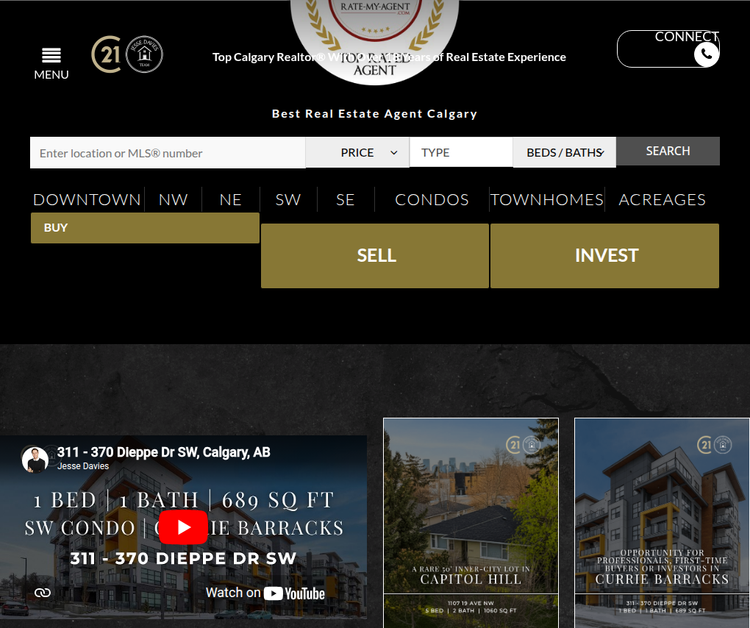Click the Century 21 logo
This screenshot has width=750, height=628.
point(106,54)
